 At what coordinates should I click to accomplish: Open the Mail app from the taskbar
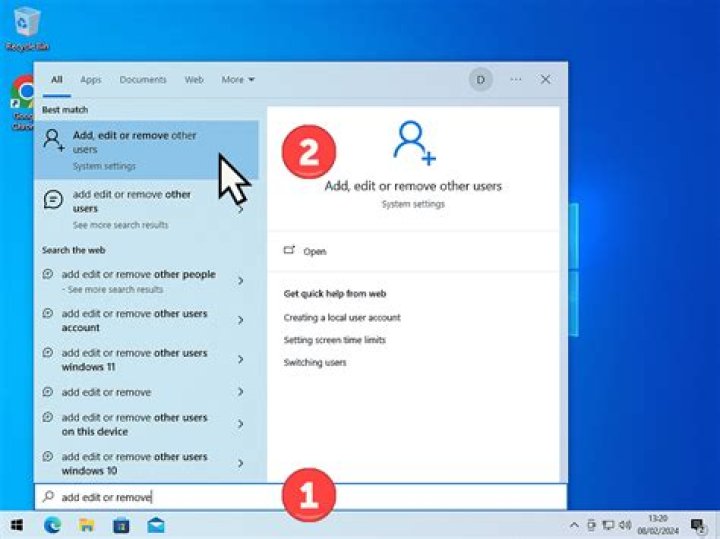click(156, 525)
